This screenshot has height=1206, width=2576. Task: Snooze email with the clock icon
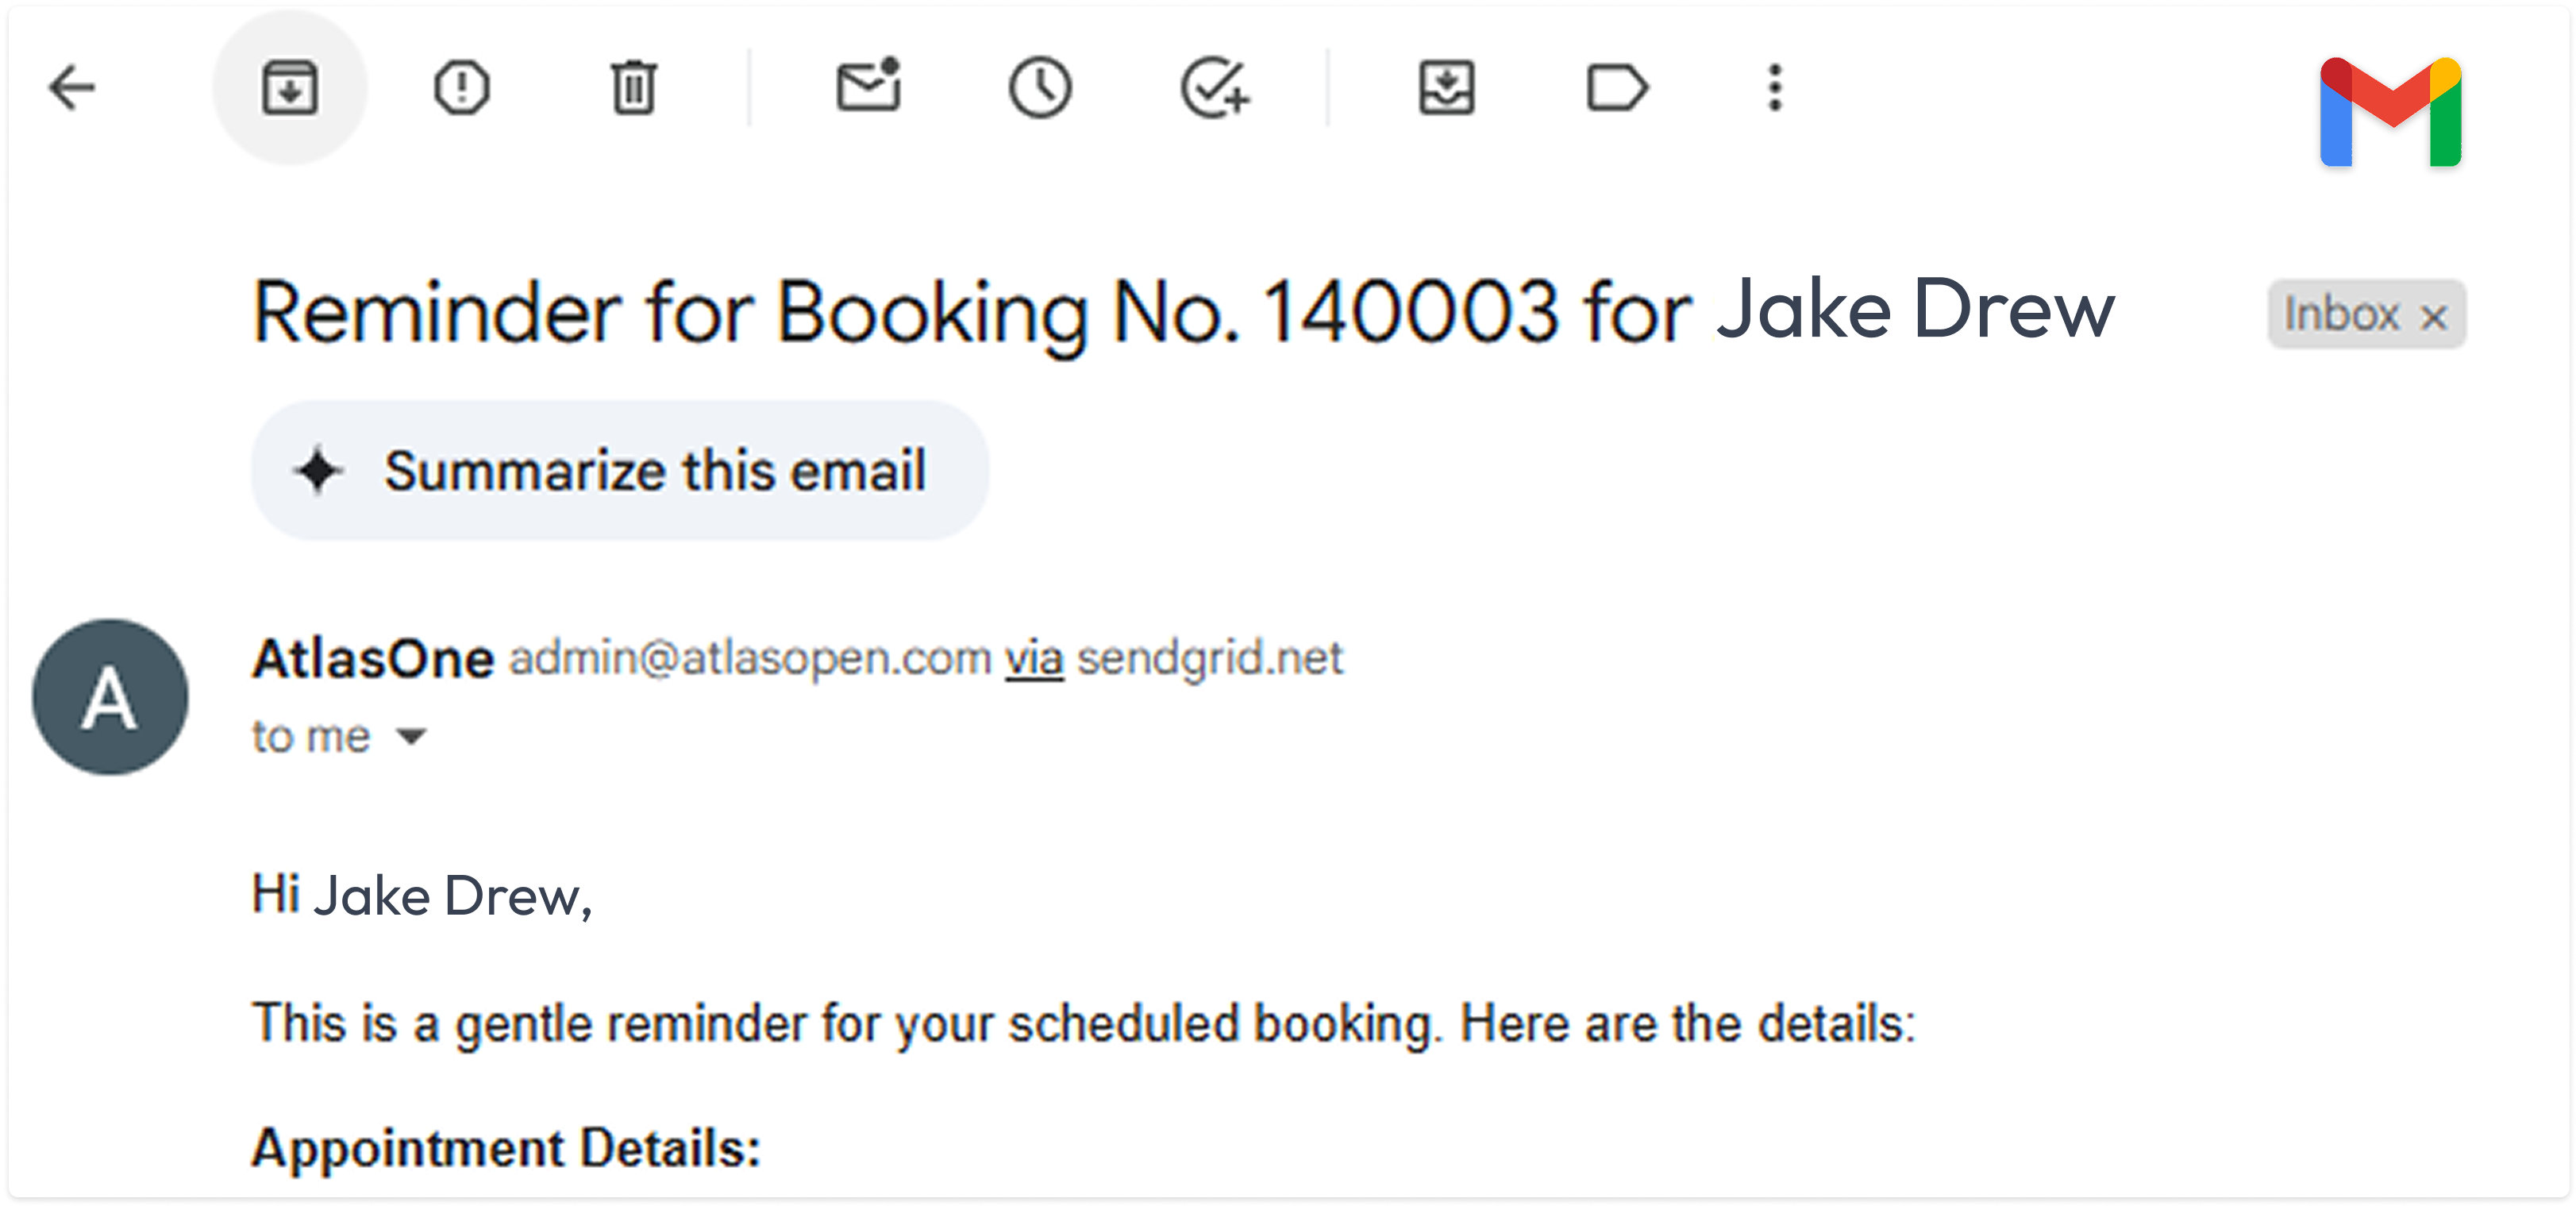1040,88
